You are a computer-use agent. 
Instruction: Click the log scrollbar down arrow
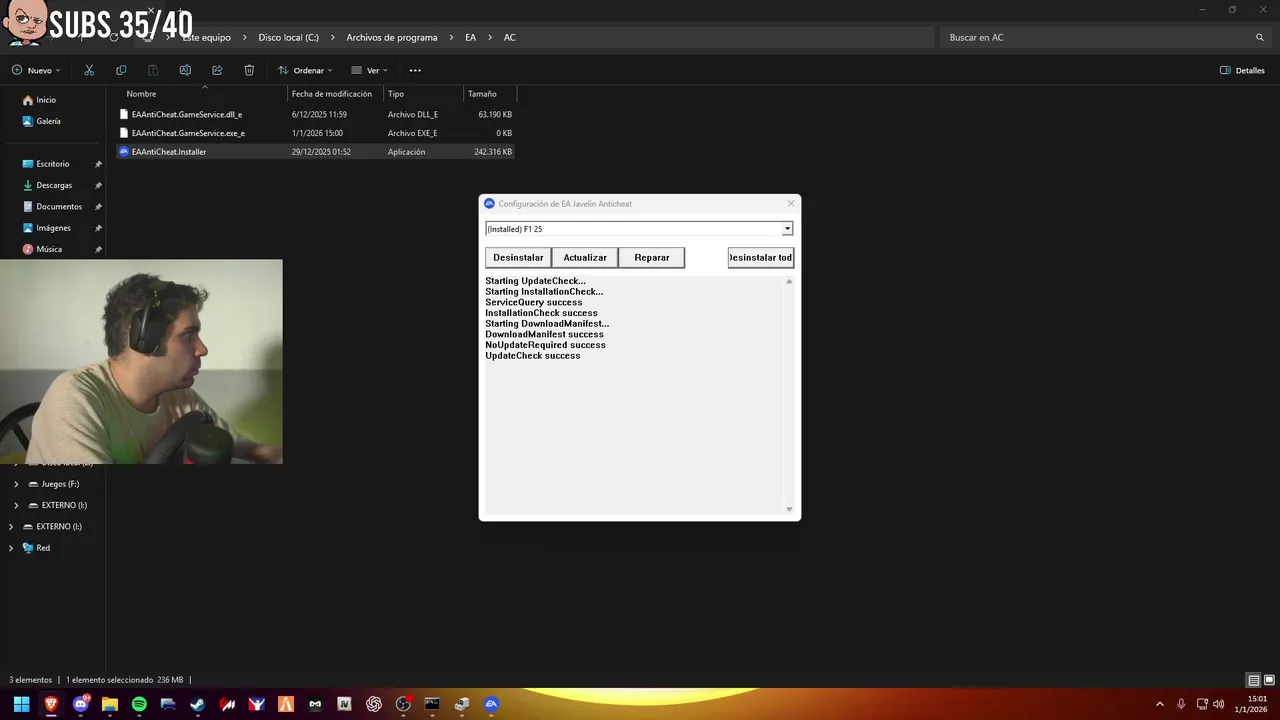[789, 509]
